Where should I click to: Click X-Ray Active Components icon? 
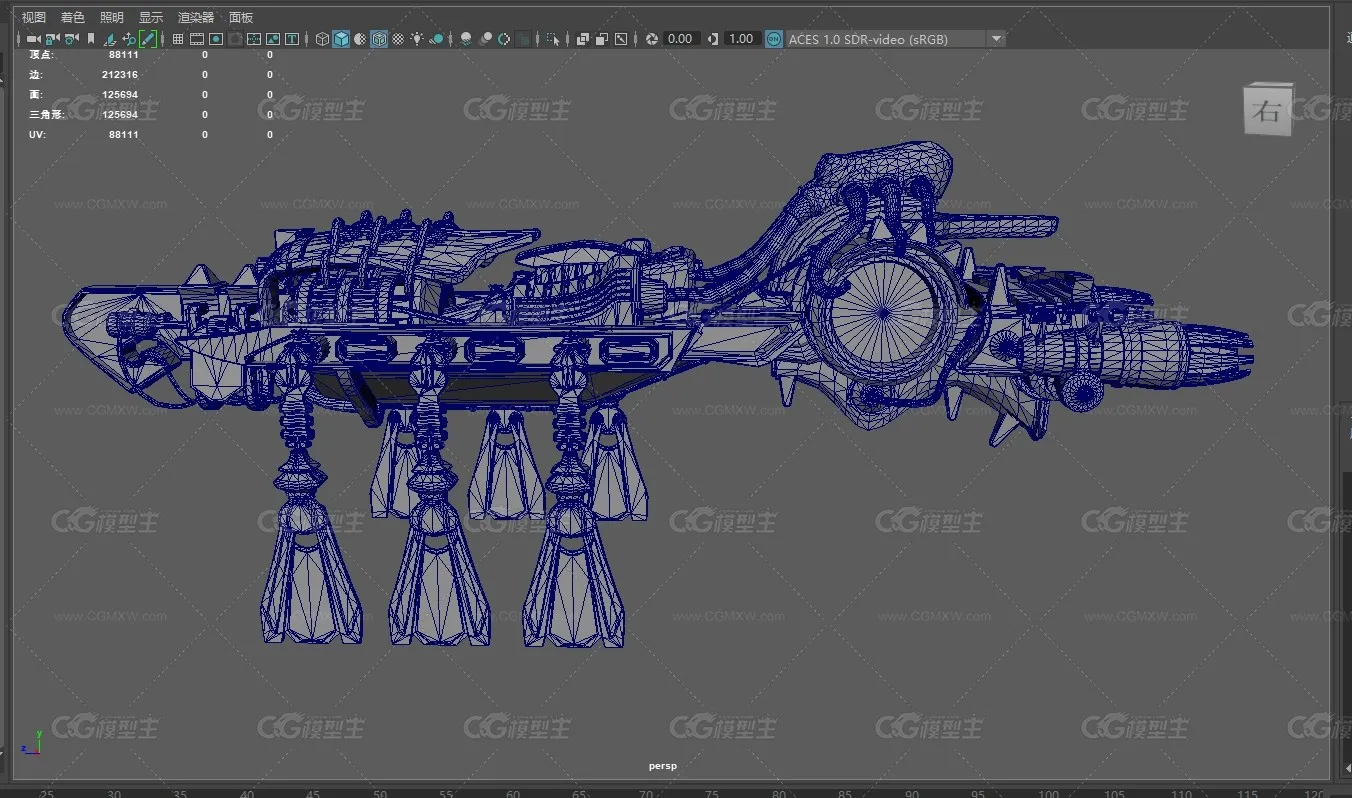pyautogui.click(x=602, y=39)
